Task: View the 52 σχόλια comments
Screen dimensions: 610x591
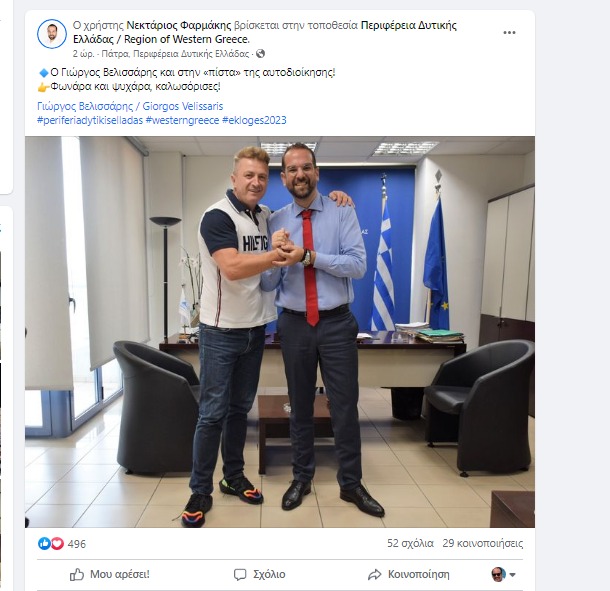Action: point(410,543)
